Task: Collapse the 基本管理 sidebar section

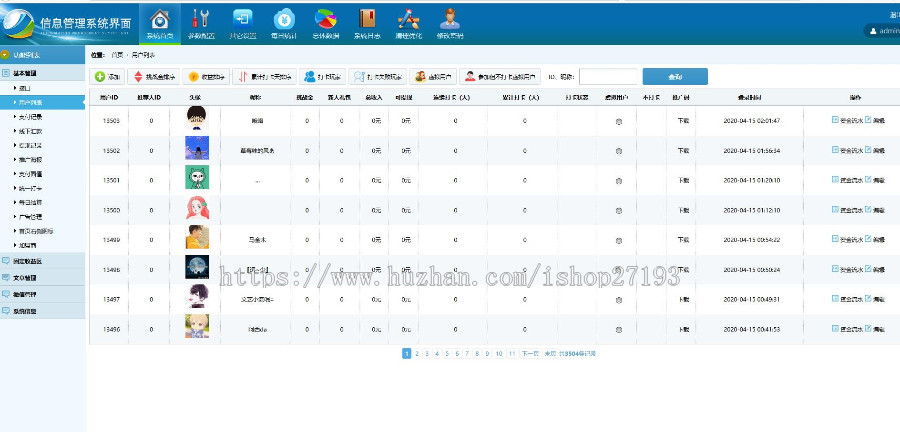Action: [42, 73]
